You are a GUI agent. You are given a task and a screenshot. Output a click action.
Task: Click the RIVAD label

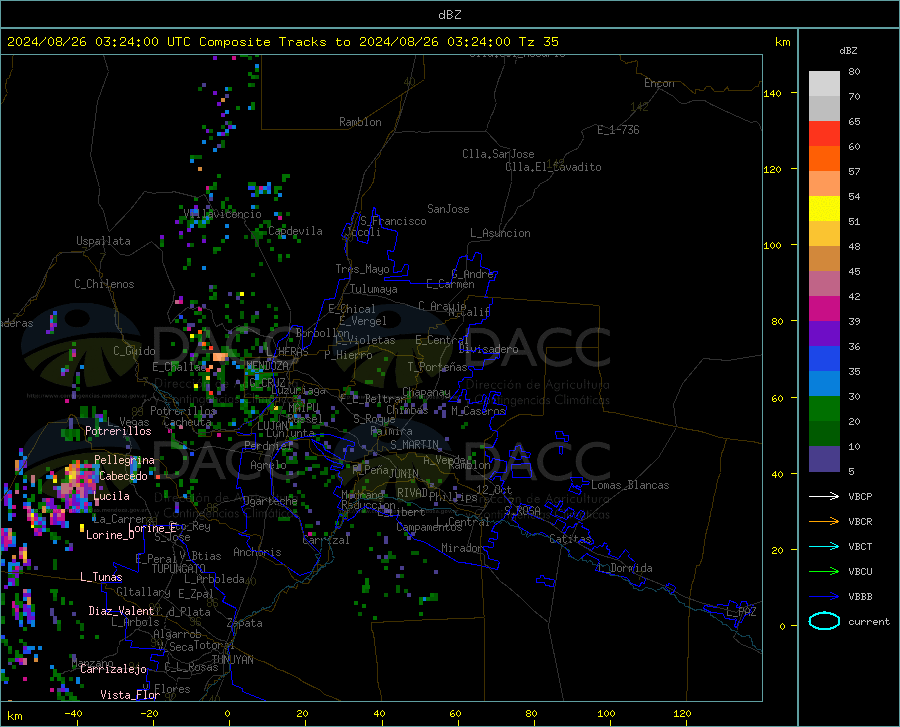[412, 493]
